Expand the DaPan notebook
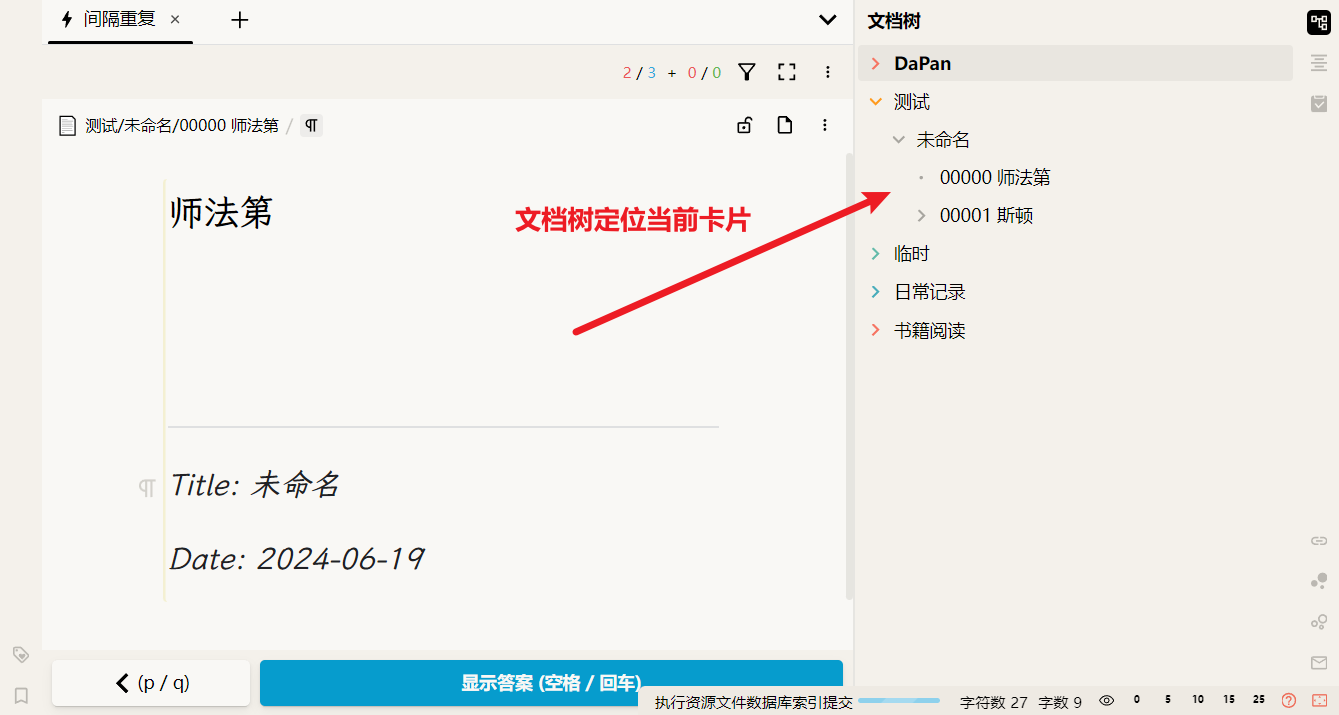This screenshot has height=715, width=1339. tap(875, 64)
